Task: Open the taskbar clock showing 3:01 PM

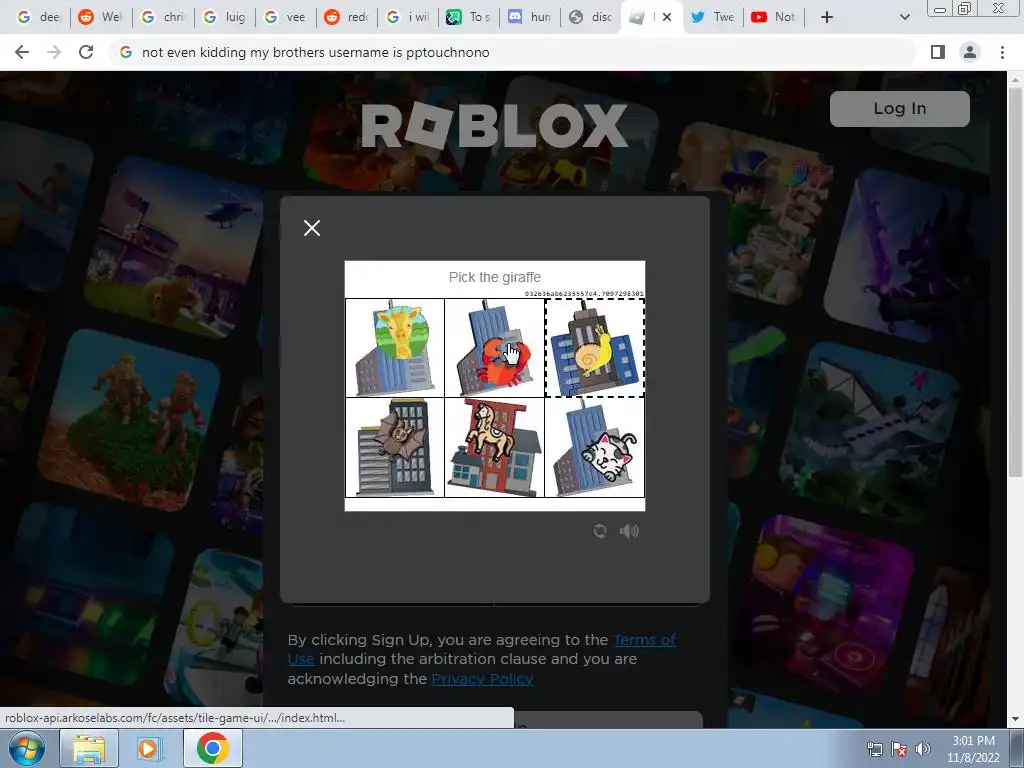Action: pos(973,748)
